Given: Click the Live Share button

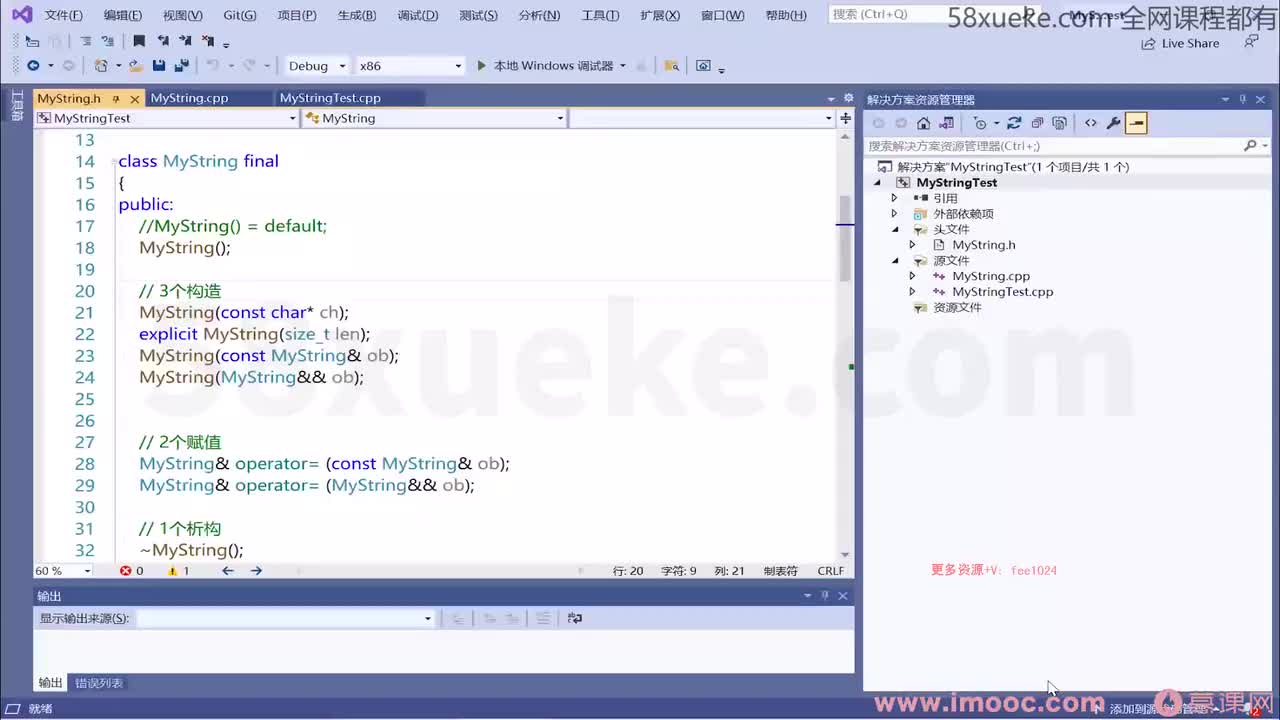Looking at the screenshot, I should point(1180,43).
